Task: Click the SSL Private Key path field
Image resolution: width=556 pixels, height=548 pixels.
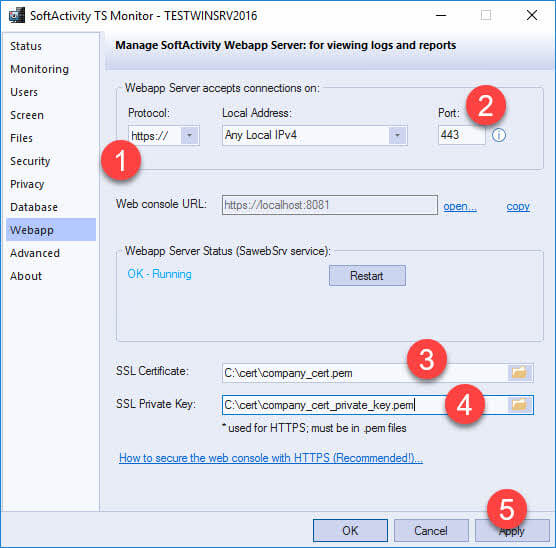Action: point(365,405)
